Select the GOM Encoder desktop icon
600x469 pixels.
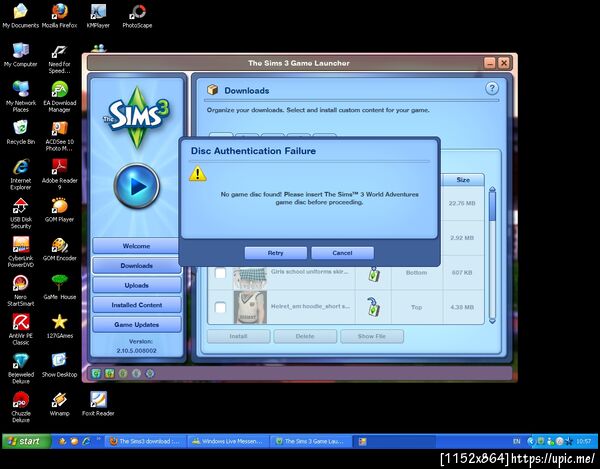click(59, 249)
